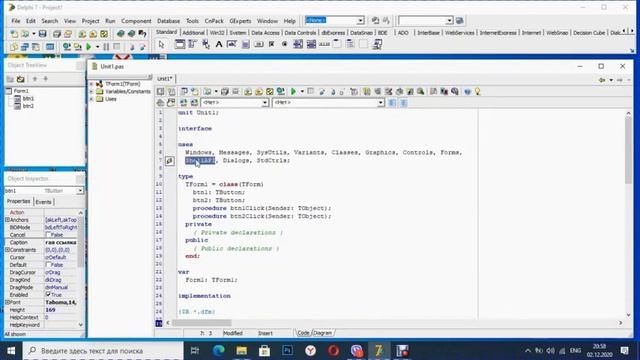640x360 pixels.
Task: Switch to the Events tab in Object Inspector
Action: (x=43, y=202)
